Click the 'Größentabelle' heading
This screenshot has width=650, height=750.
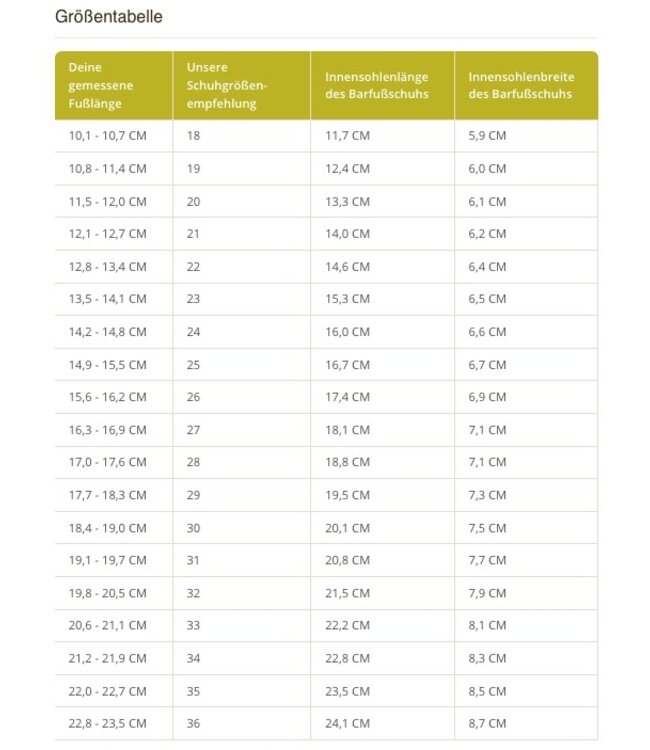tap(109, 17)
